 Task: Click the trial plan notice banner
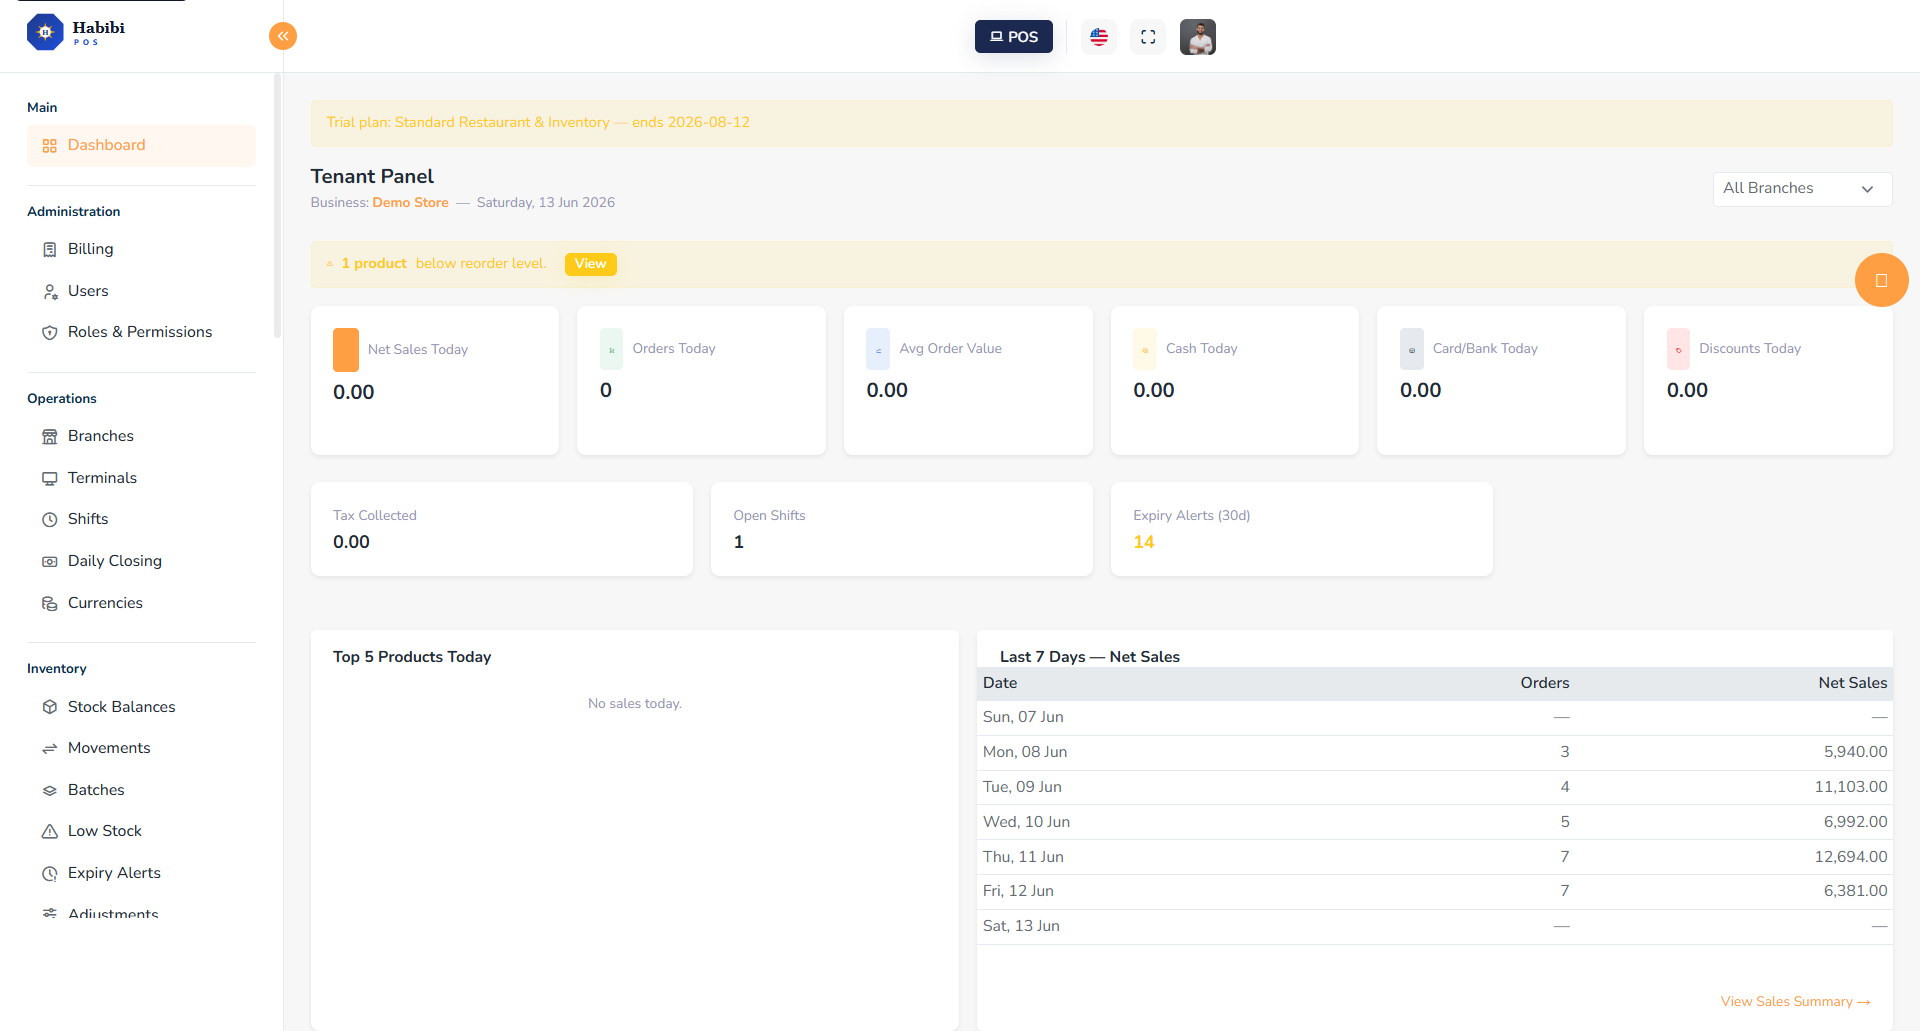(1102, 123)
